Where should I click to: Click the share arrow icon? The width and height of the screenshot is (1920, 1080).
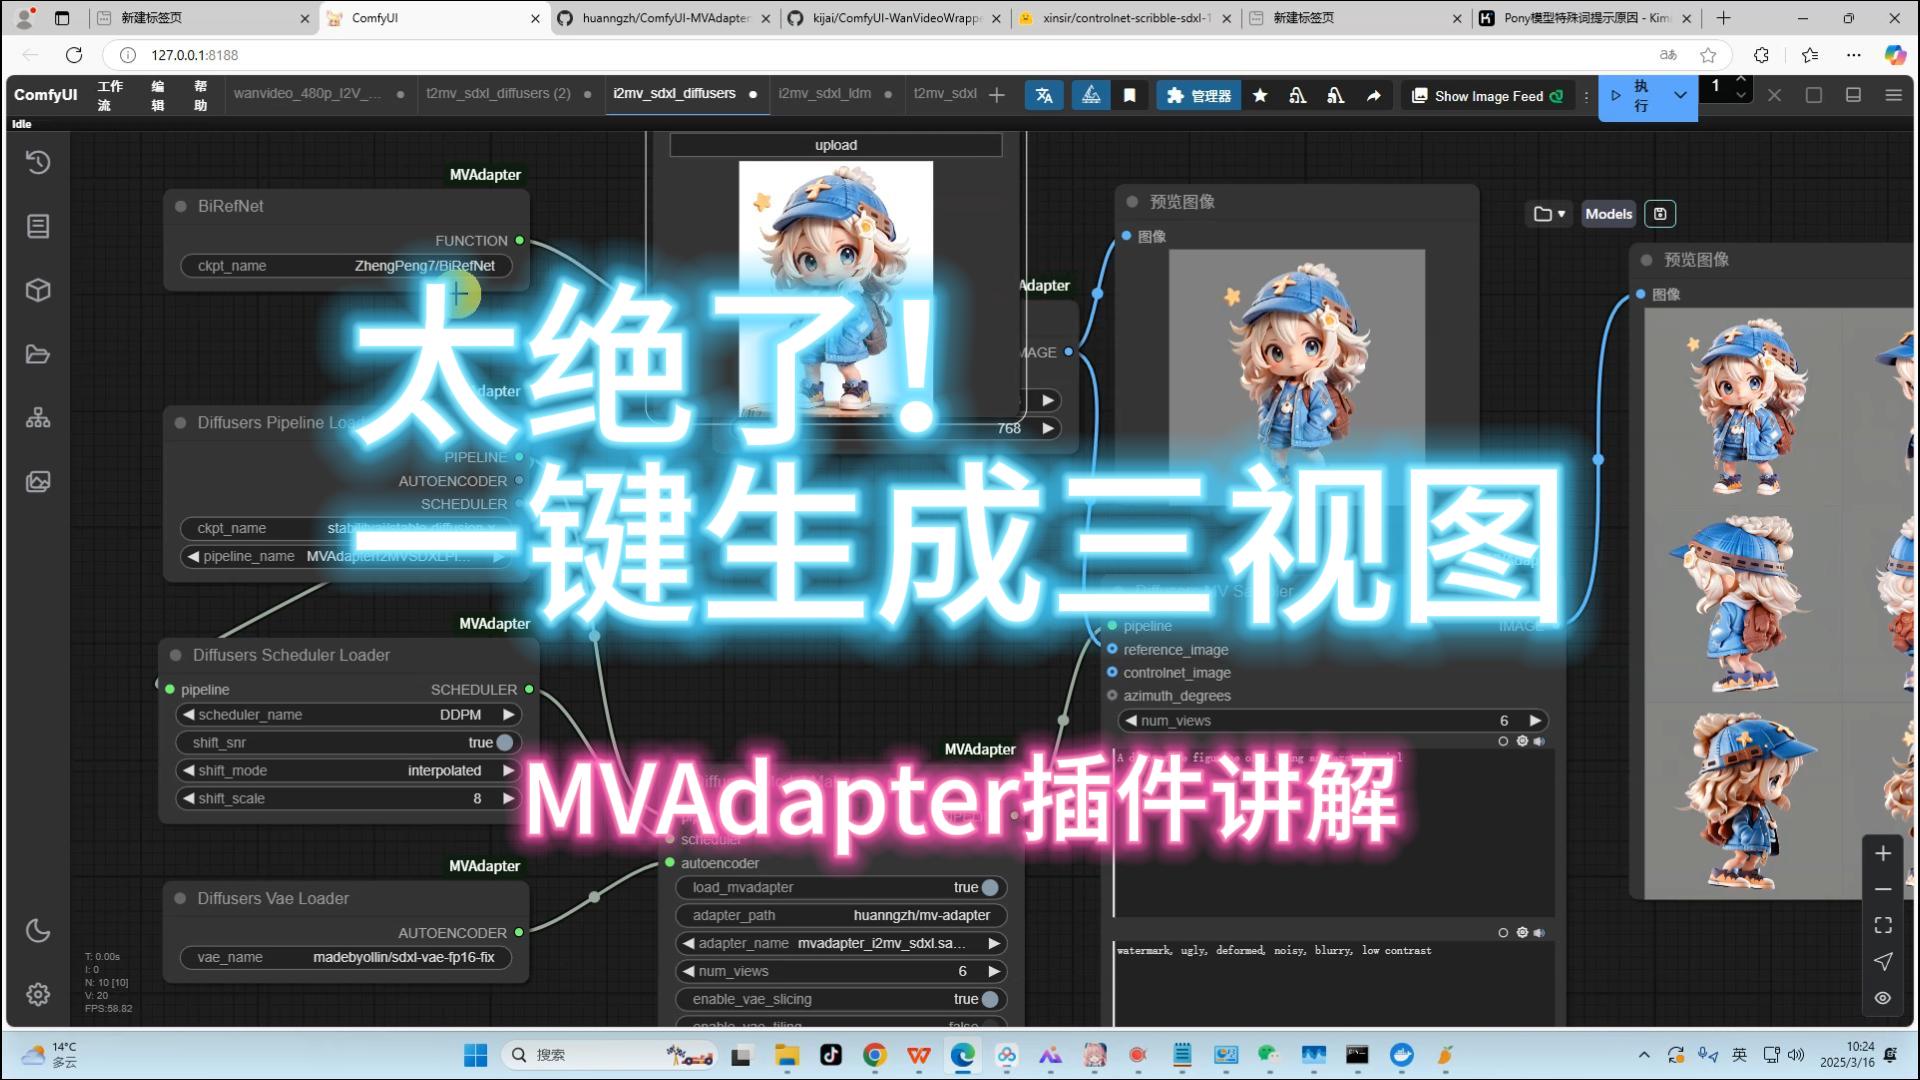1374,95
